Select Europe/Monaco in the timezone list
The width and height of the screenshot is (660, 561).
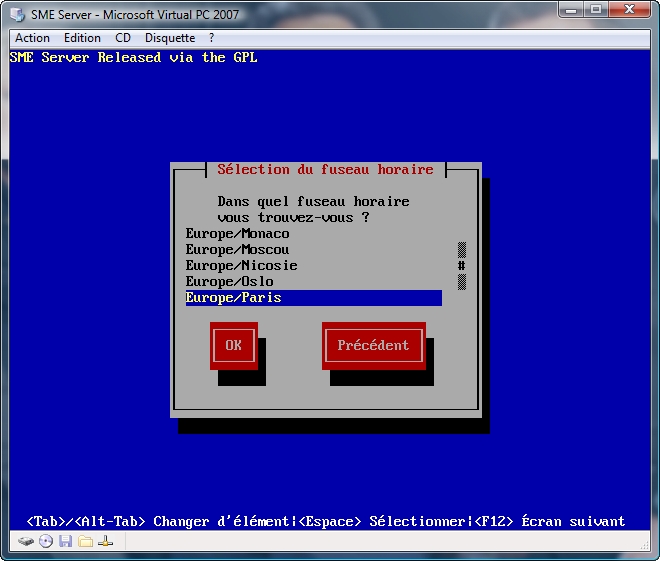(x=314, y=234)
